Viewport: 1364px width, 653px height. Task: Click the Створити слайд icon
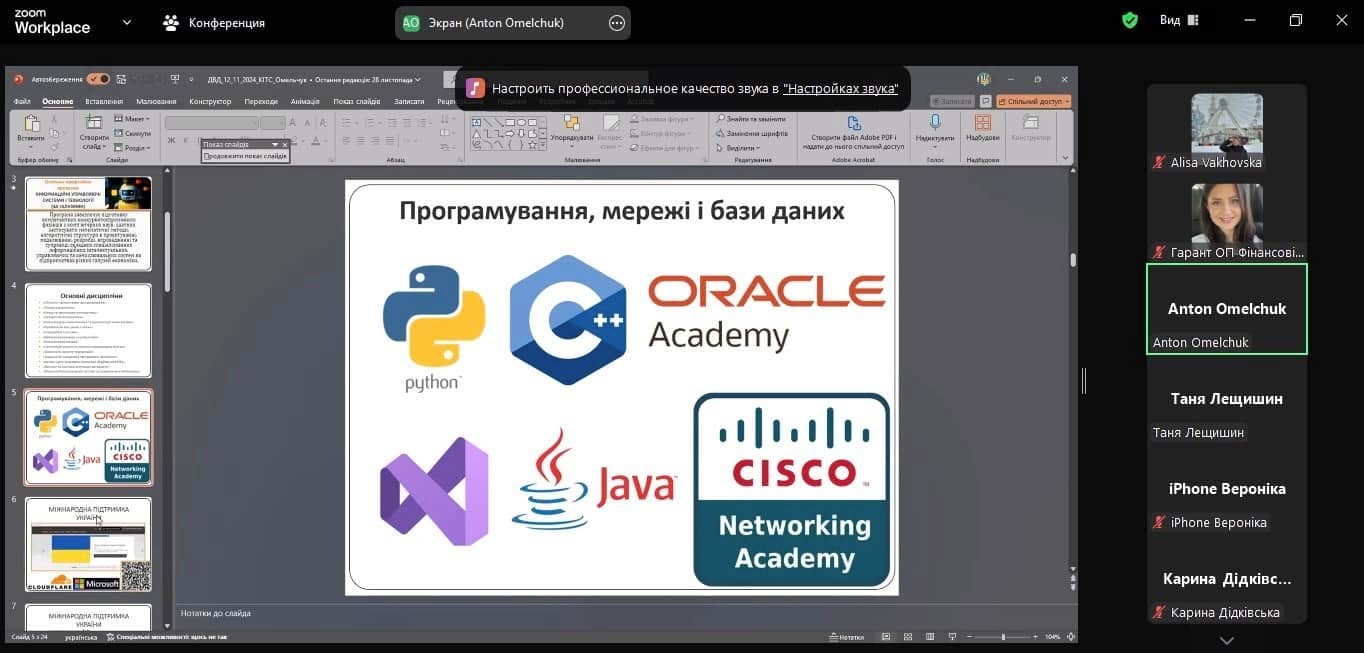click(x=94, y=124)
